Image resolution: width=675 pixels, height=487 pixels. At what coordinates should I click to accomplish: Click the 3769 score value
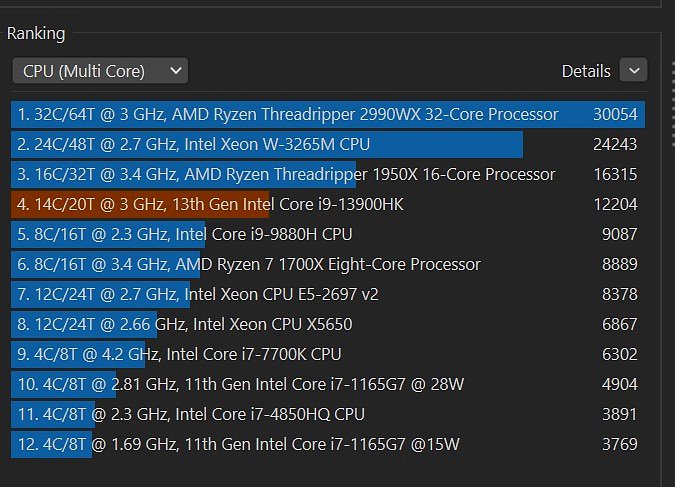[619, 444]
